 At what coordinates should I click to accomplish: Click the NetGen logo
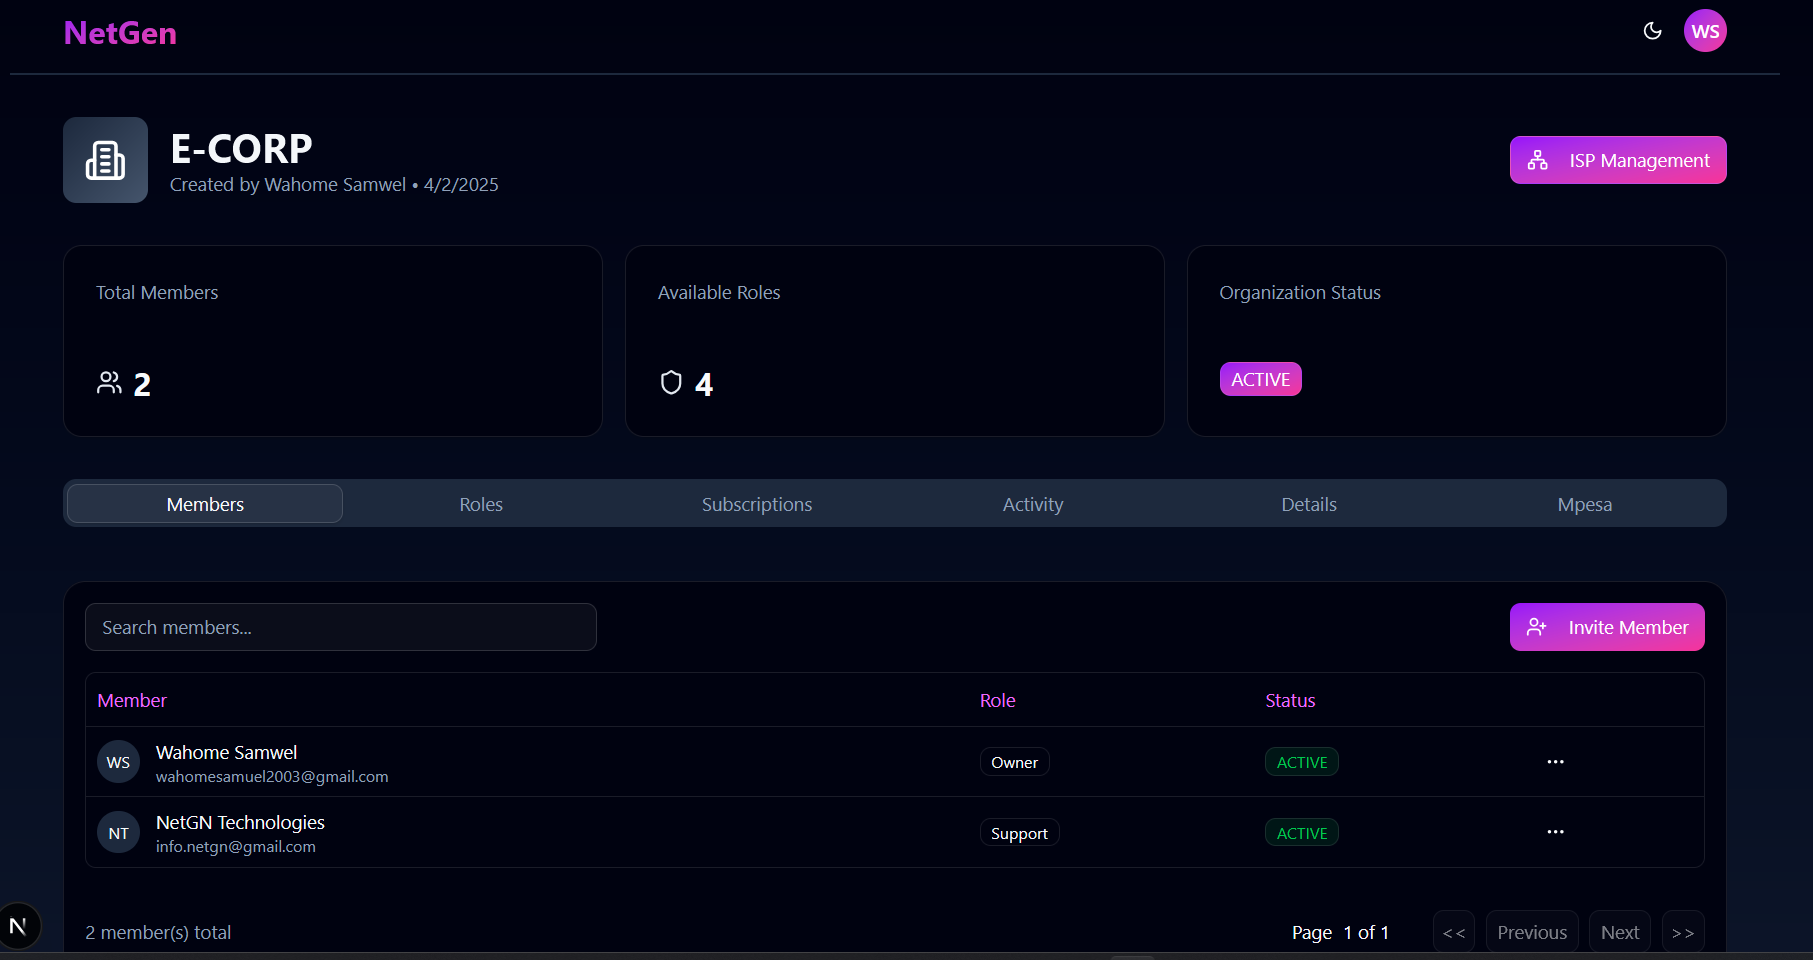pos(120,33)
